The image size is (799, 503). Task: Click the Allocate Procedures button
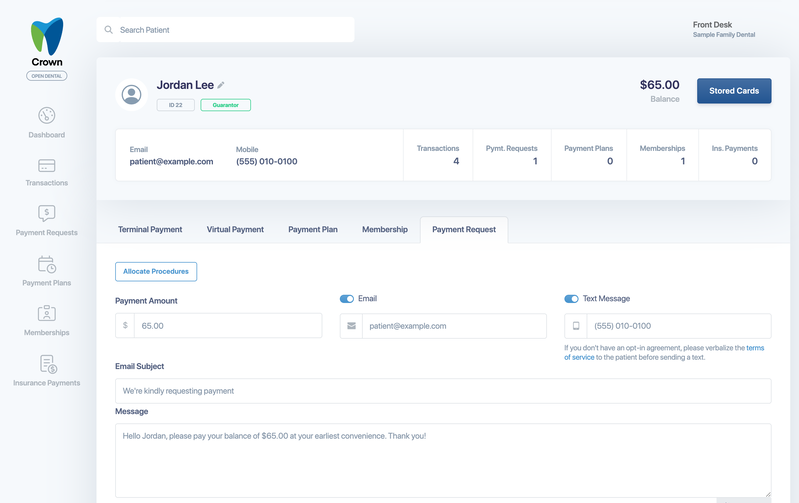point(156,272)
